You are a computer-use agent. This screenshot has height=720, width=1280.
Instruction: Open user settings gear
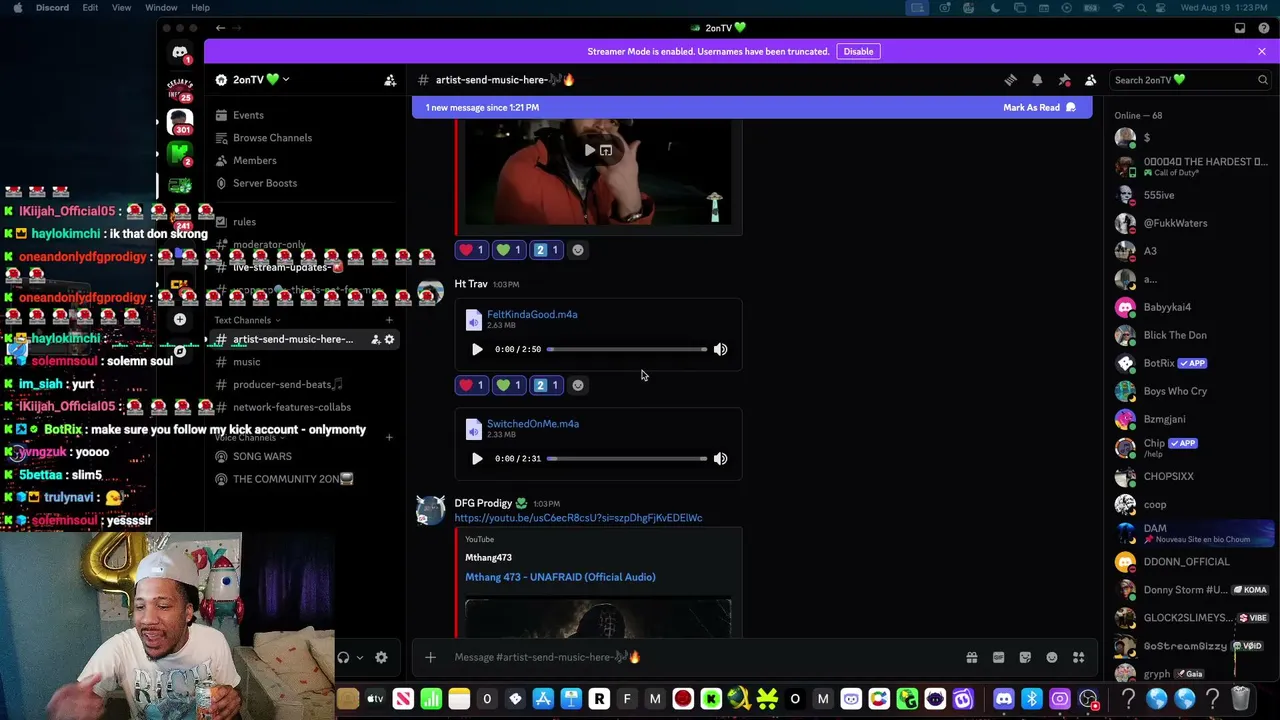tap(381, 657)
